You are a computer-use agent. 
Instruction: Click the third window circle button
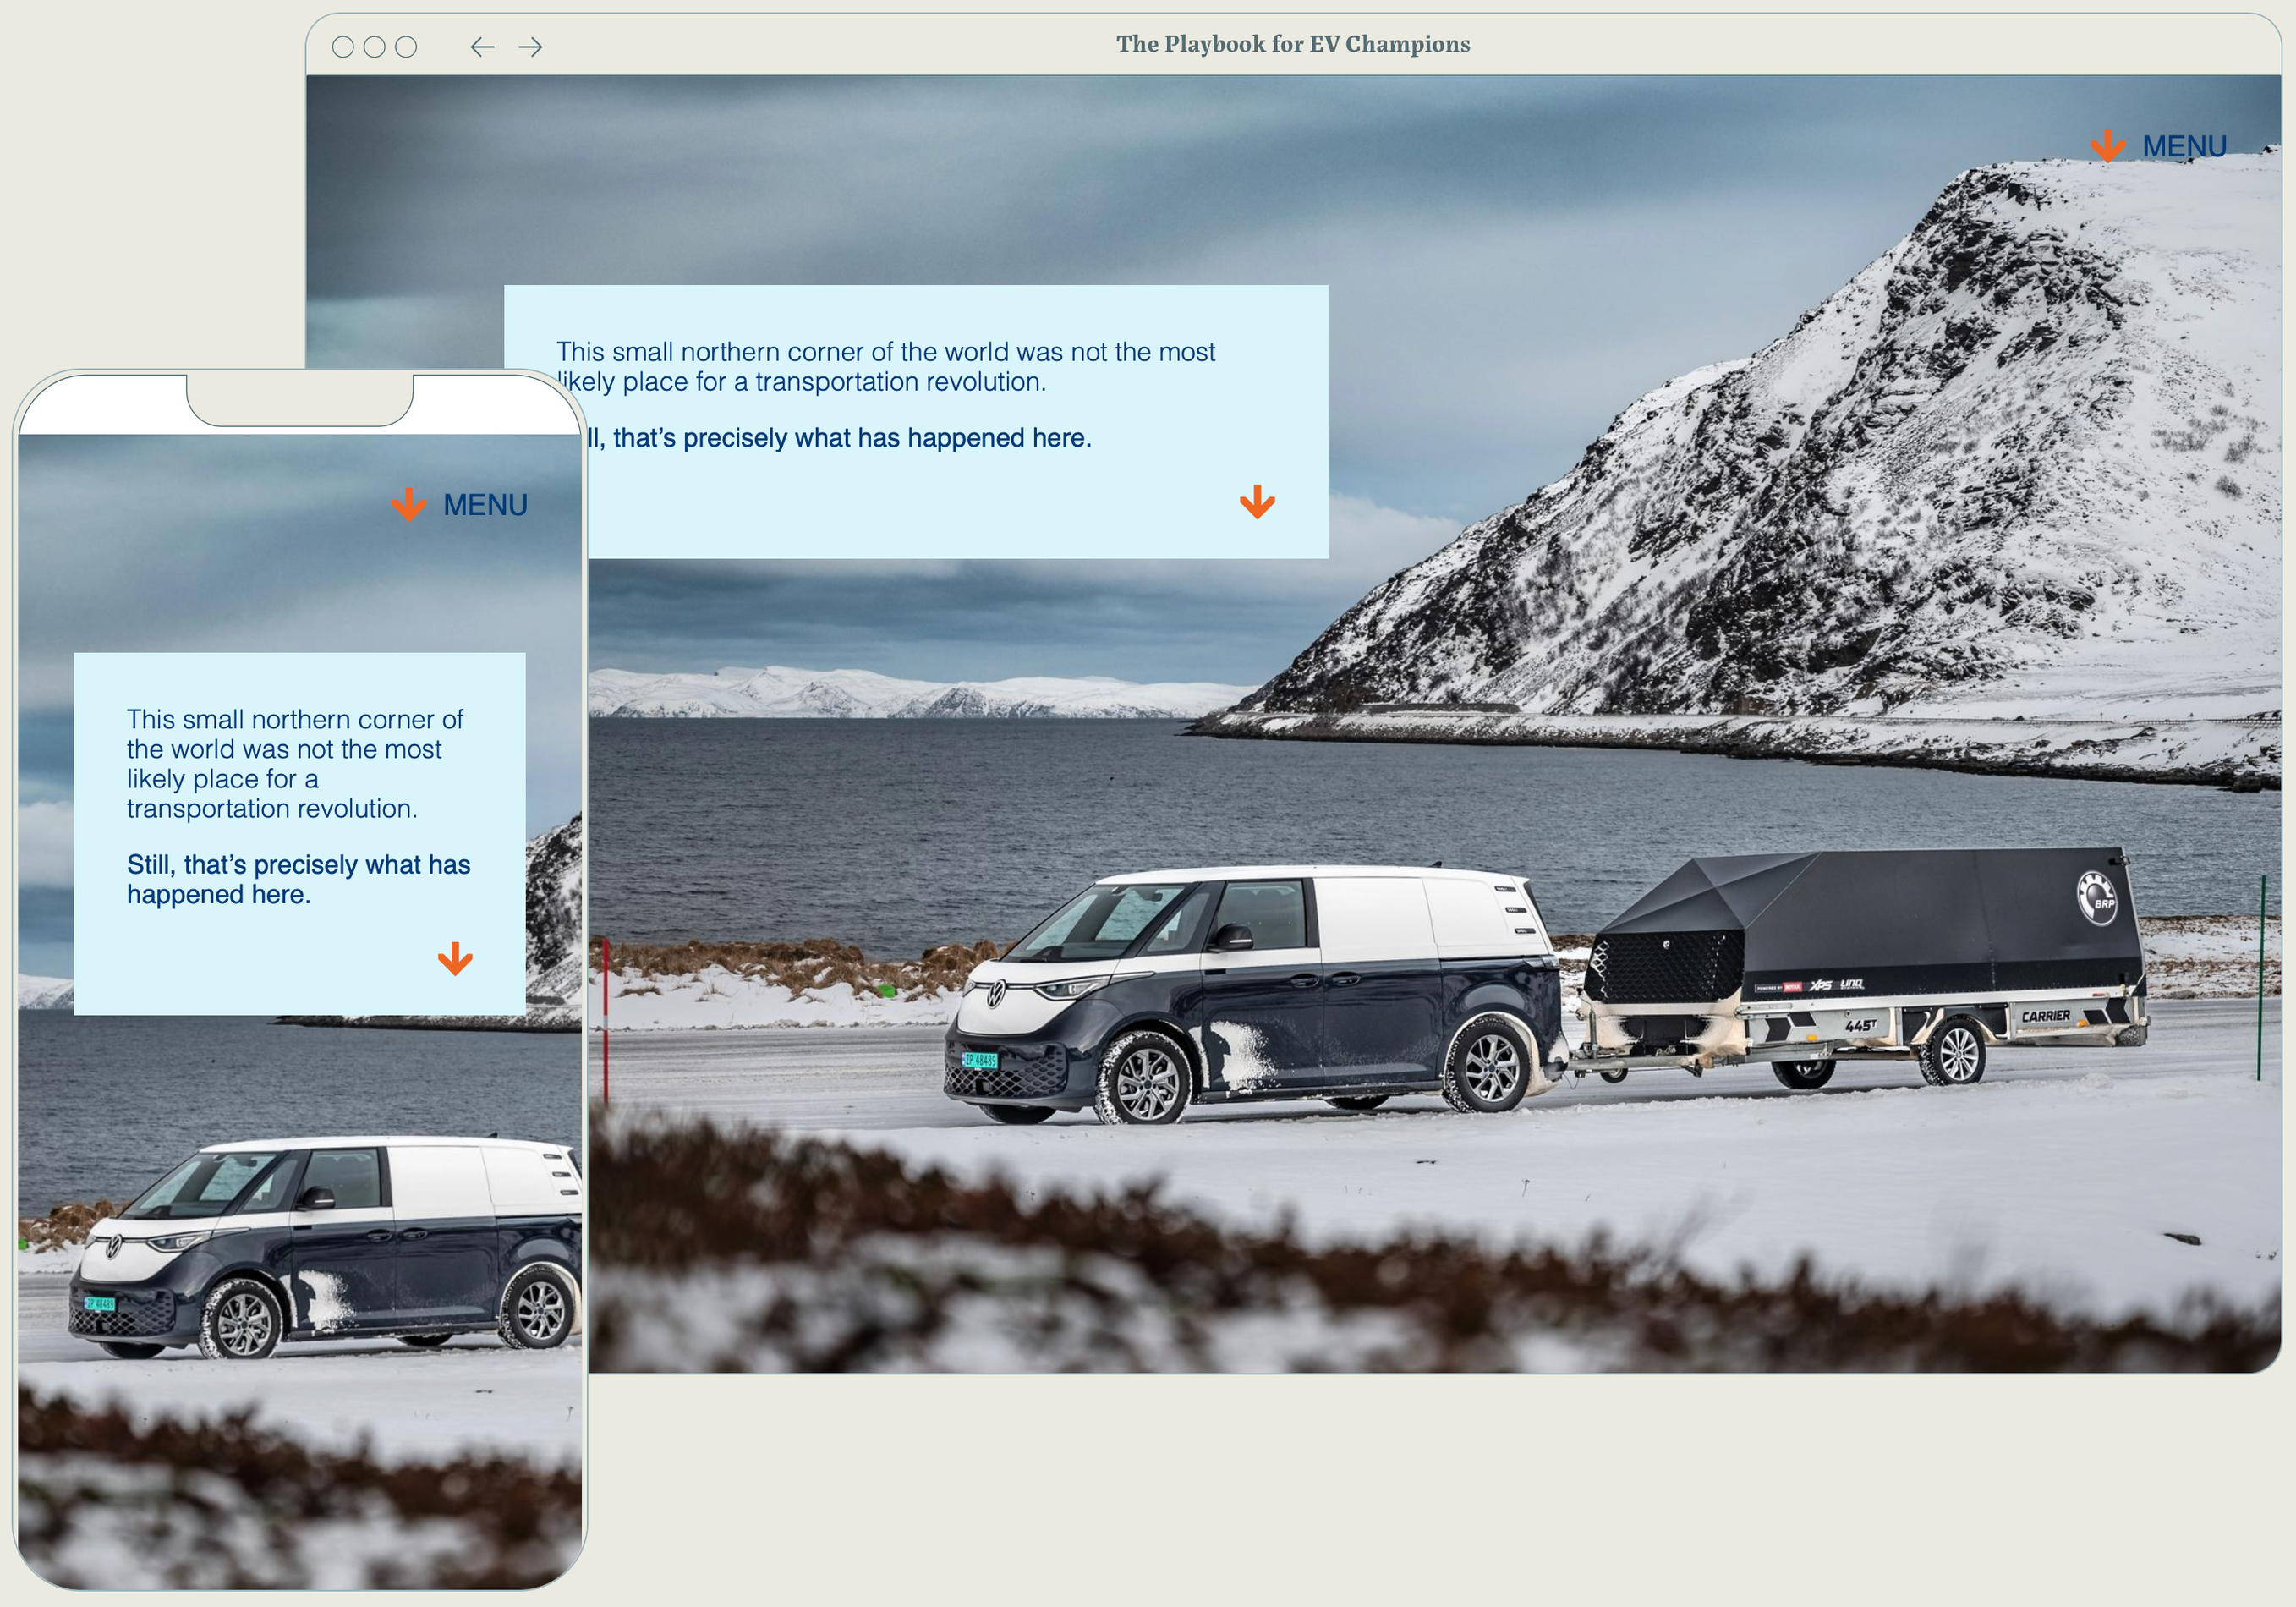coord(406,47)
